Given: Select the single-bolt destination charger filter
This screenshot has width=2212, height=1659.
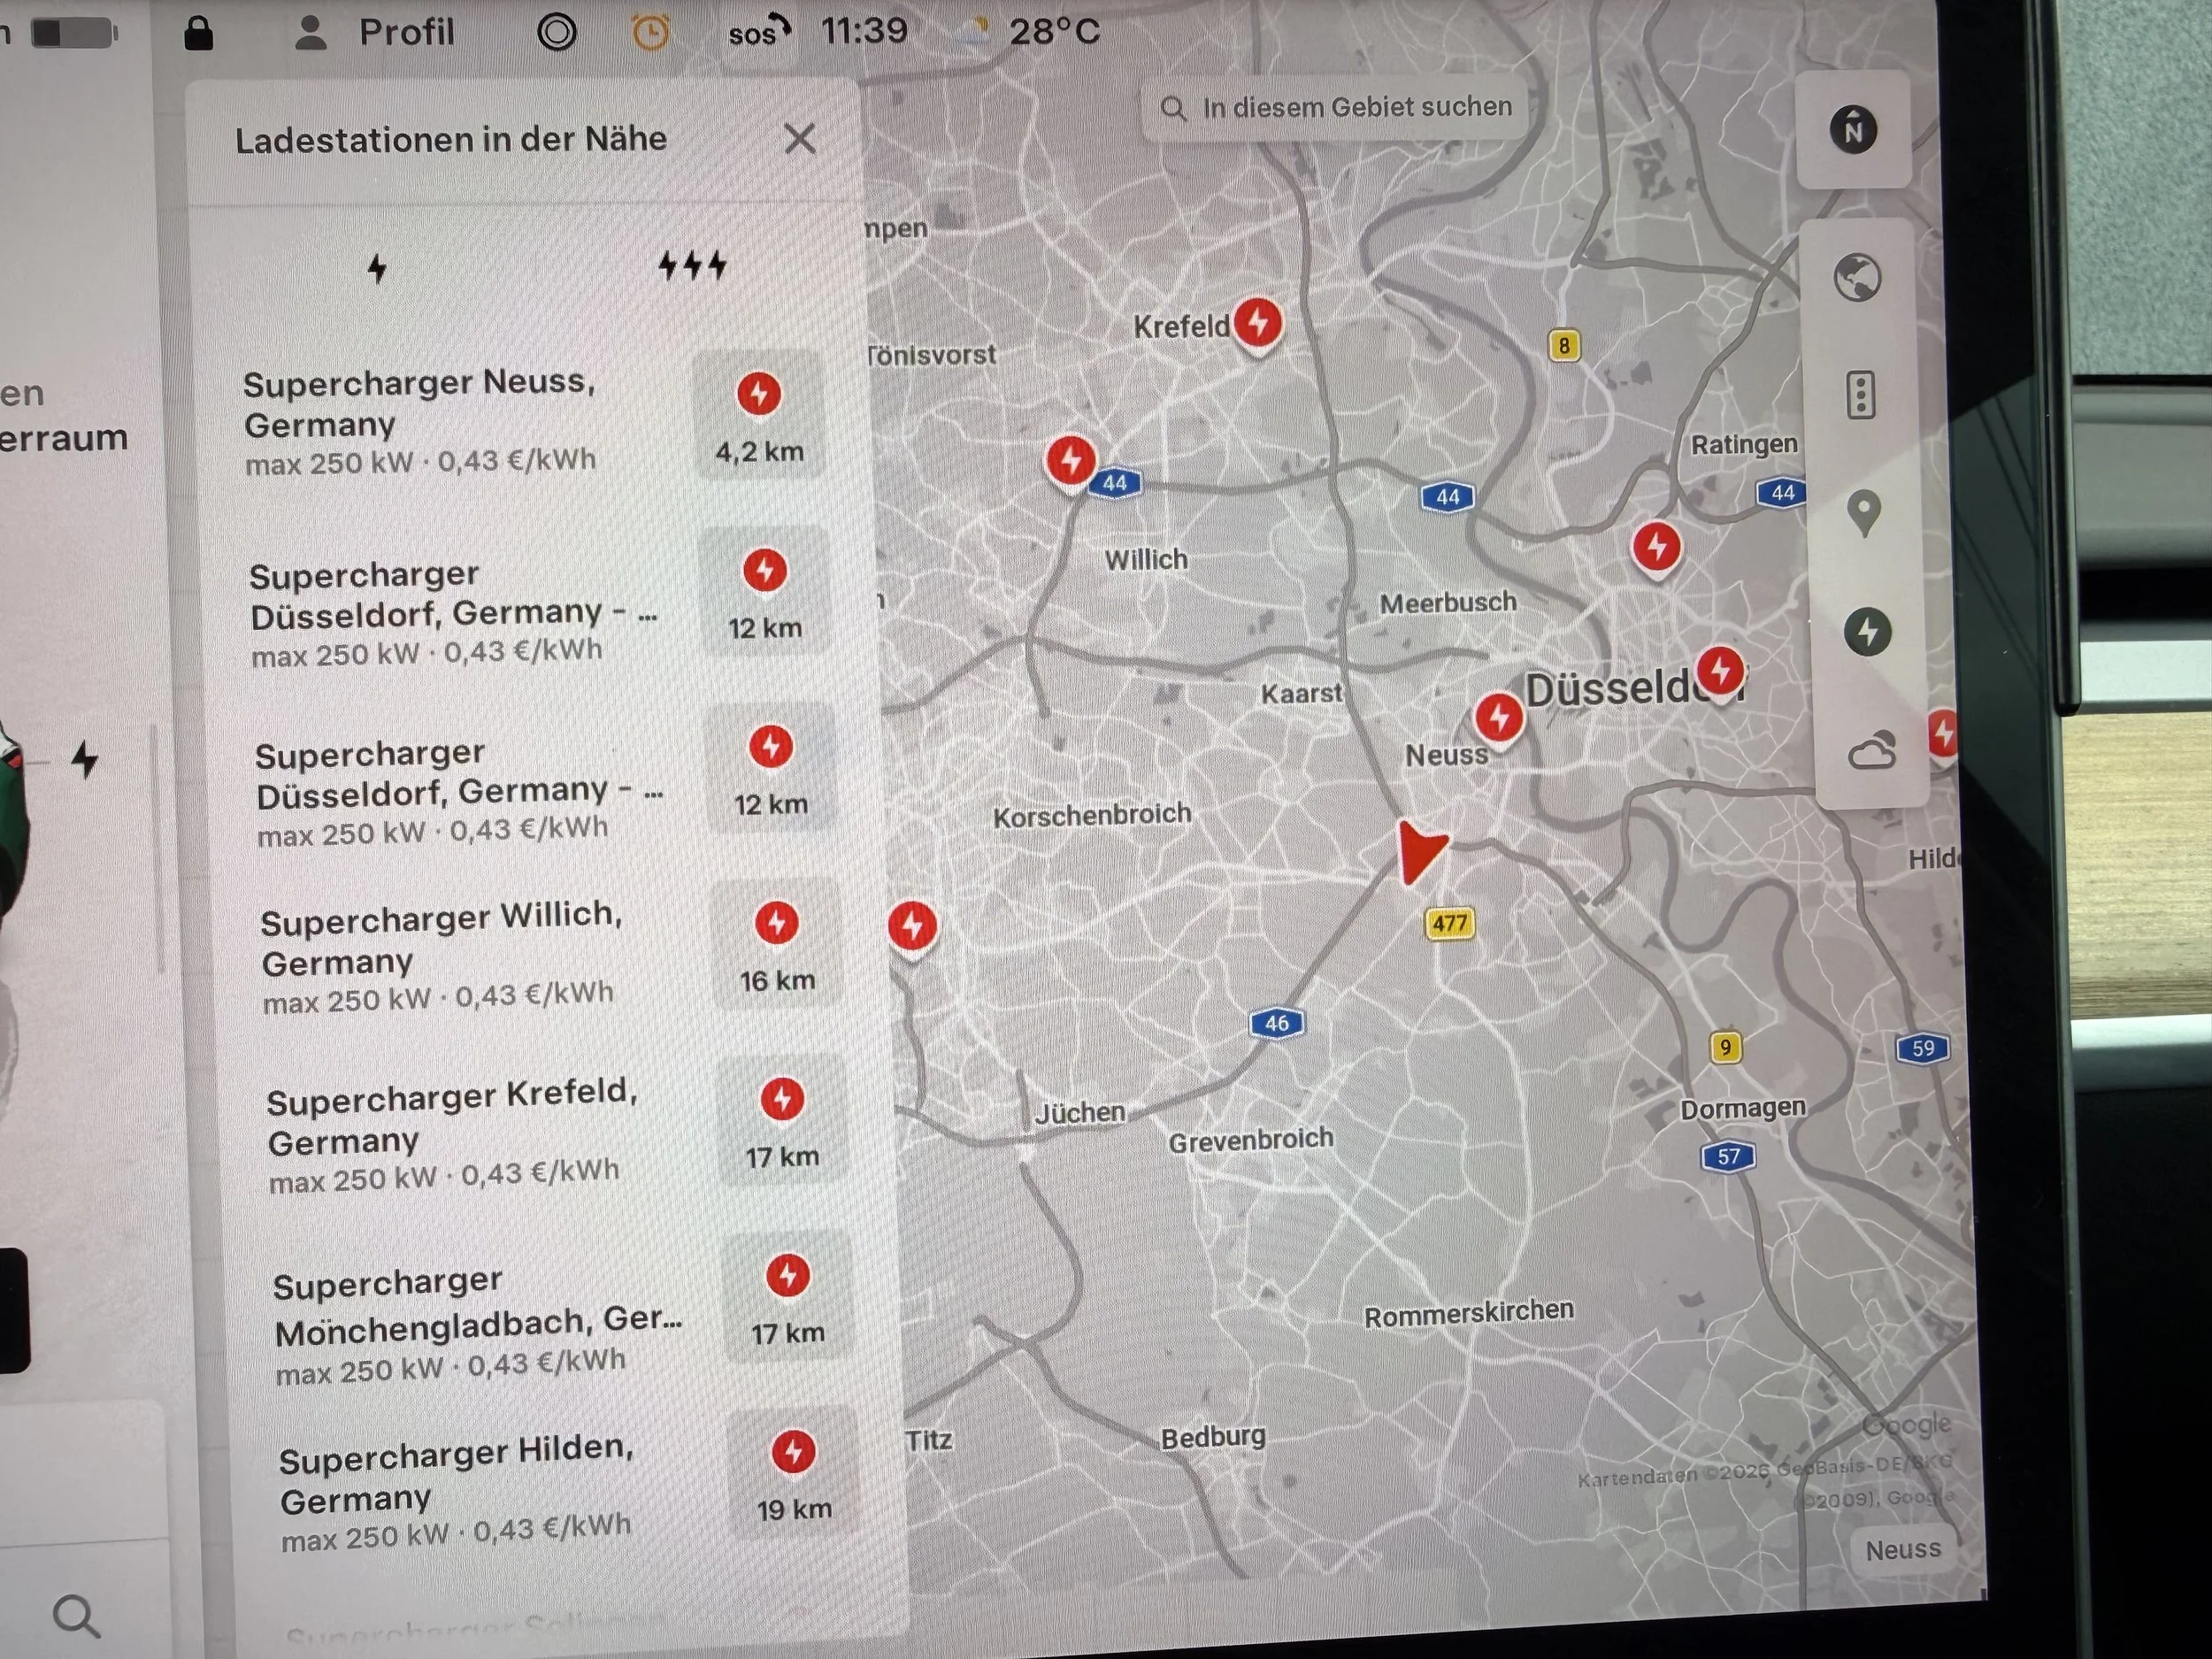Looking at the screenshot, I should pyautogui.click(x=377, y=267).
